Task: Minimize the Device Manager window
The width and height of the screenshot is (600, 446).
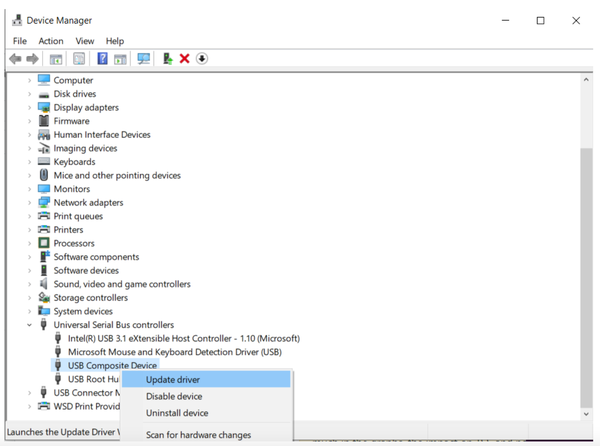Action: (x=505, y=21)
